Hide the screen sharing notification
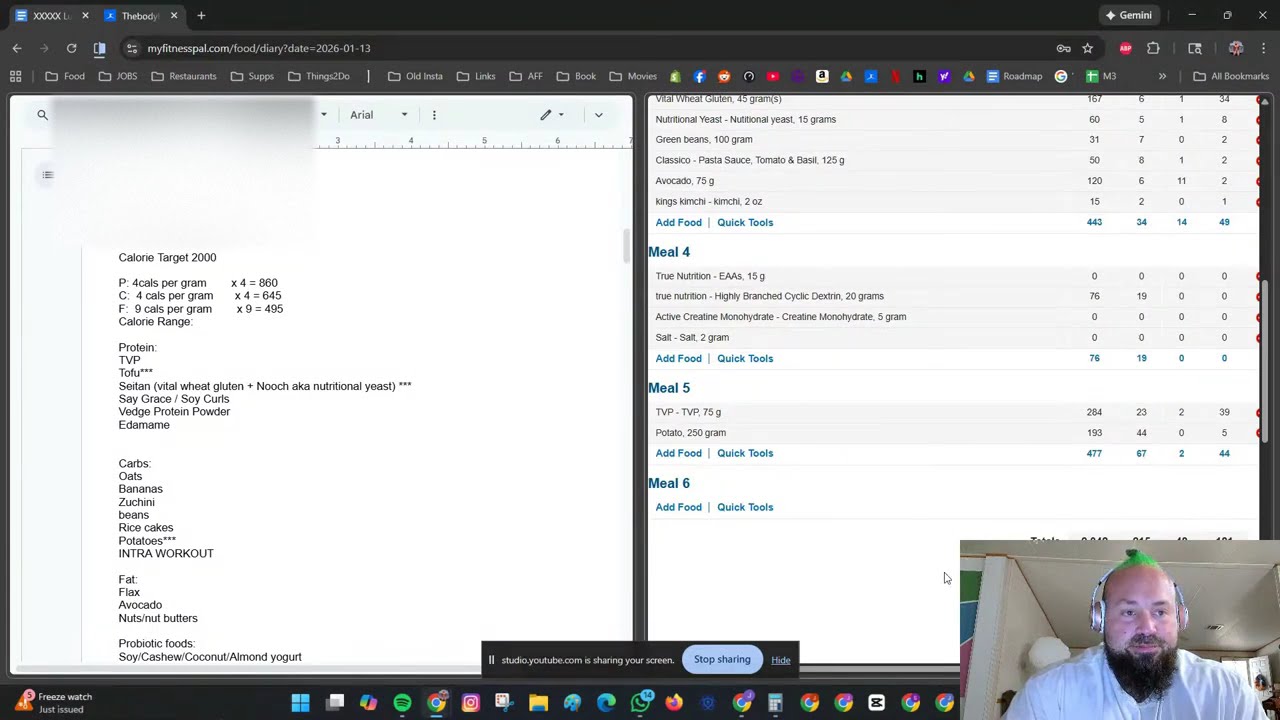This screenshot has width=1280, height=720. click(x=780, y=660)
